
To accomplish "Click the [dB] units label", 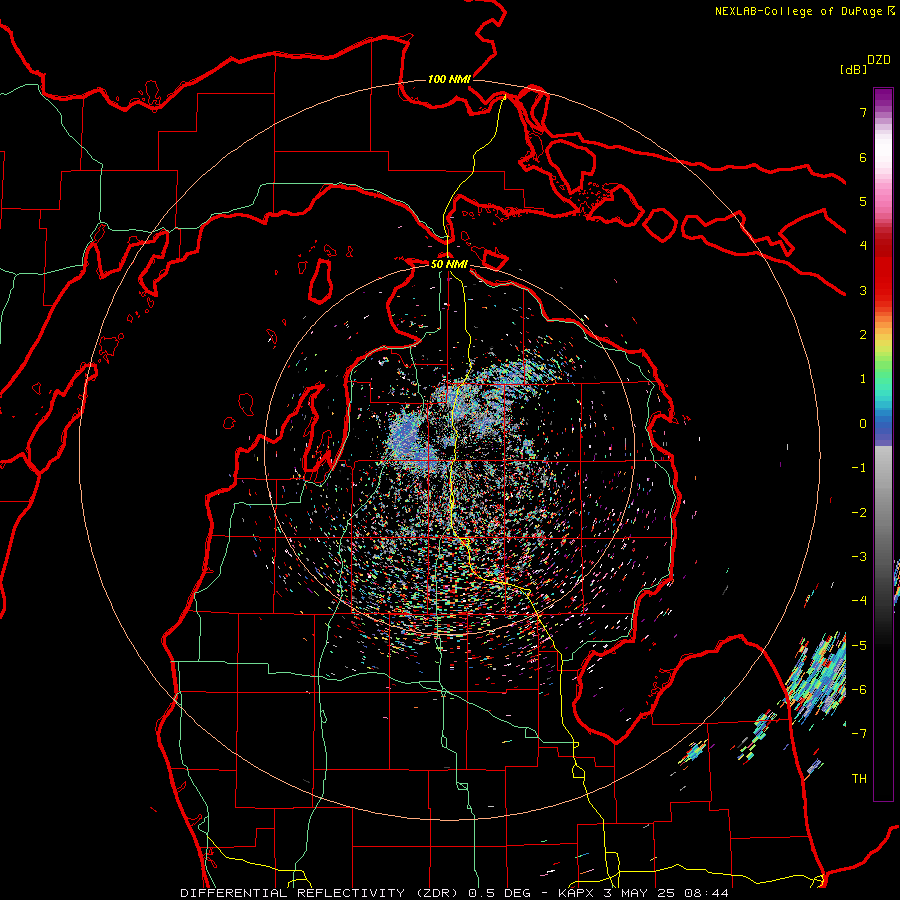I will [x=853, y=69].
